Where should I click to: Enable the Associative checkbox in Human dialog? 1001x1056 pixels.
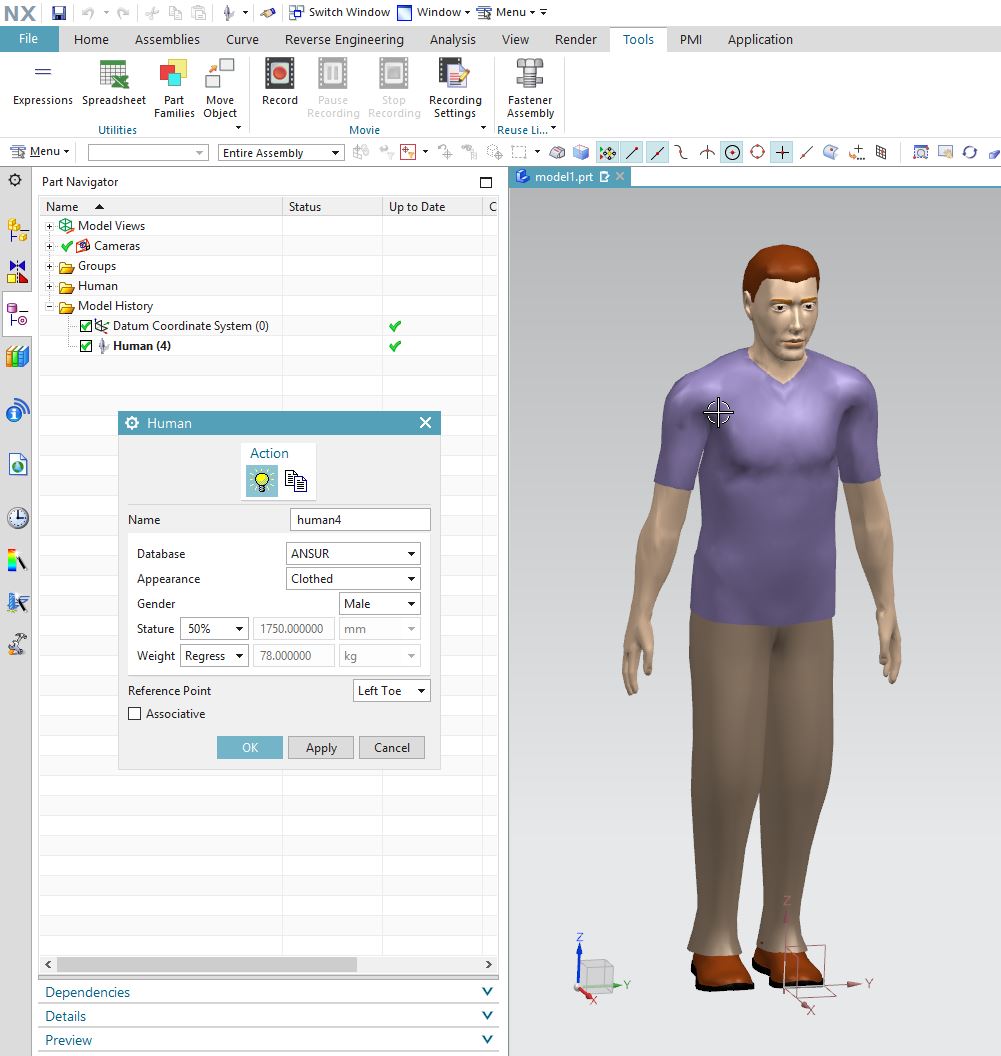pyautogui.click(x=136, y=713)
